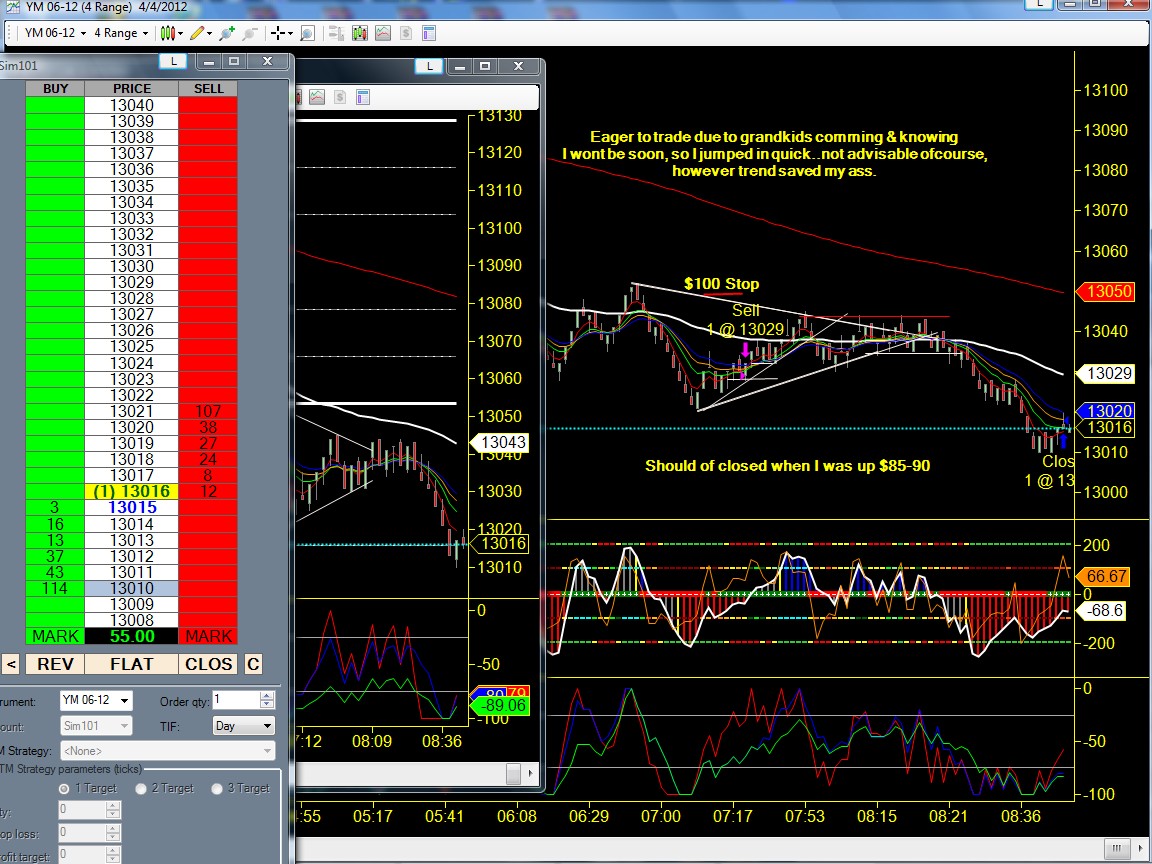This screenshot has height=864, width=1152.
Task: Click the SELL column header
Action: [208, 88]
